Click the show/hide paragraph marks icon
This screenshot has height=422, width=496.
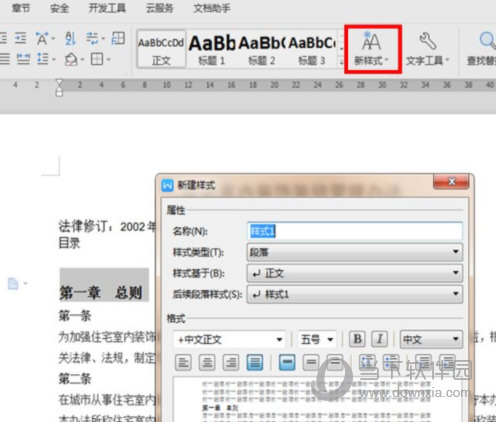point(92,38)
